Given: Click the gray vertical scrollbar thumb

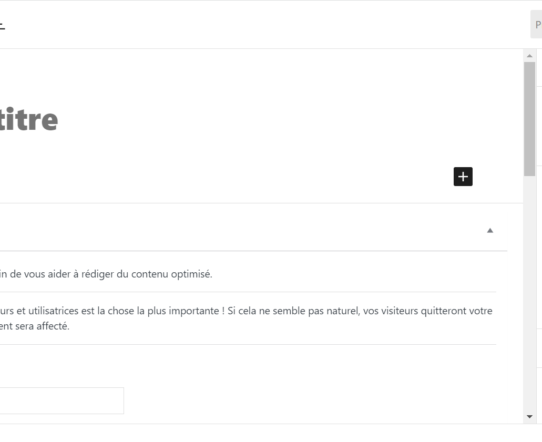Looking at the screenshot, I should click(x=529, y=119).
